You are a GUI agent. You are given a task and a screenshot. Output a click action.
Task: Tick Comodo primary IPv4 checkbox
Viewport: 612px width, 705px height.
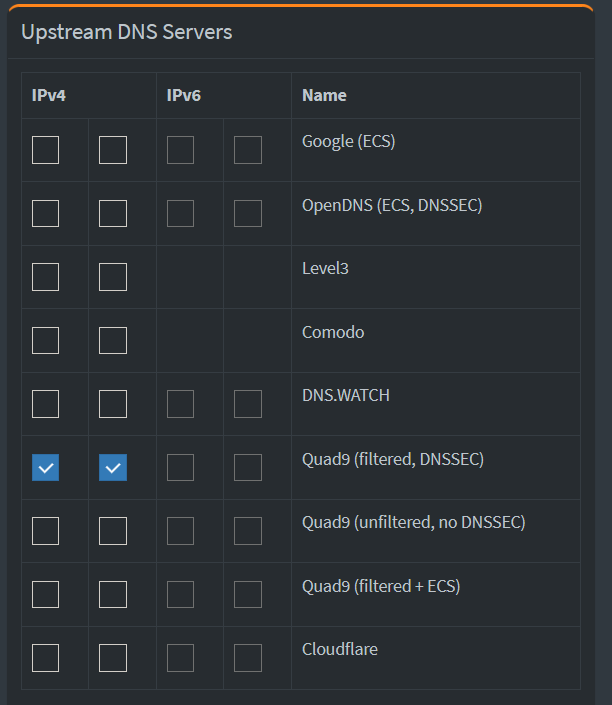[x=45, y=340]
